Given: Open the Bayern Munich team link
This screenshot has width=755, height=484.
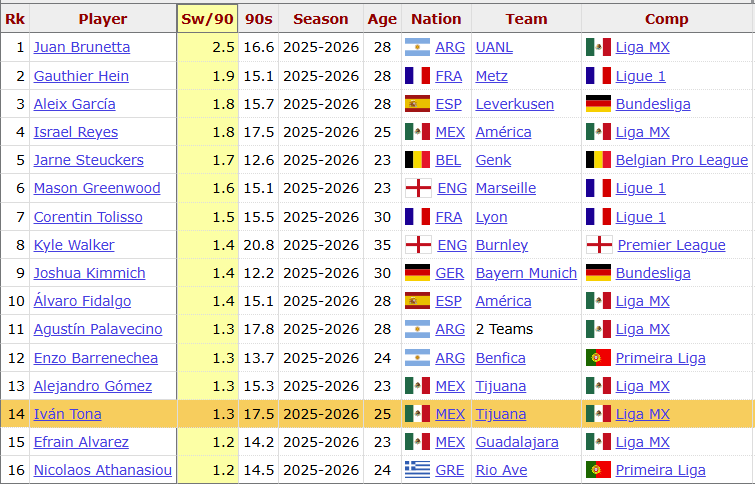Looking at the screenshot, I should (x=526, y=273).
